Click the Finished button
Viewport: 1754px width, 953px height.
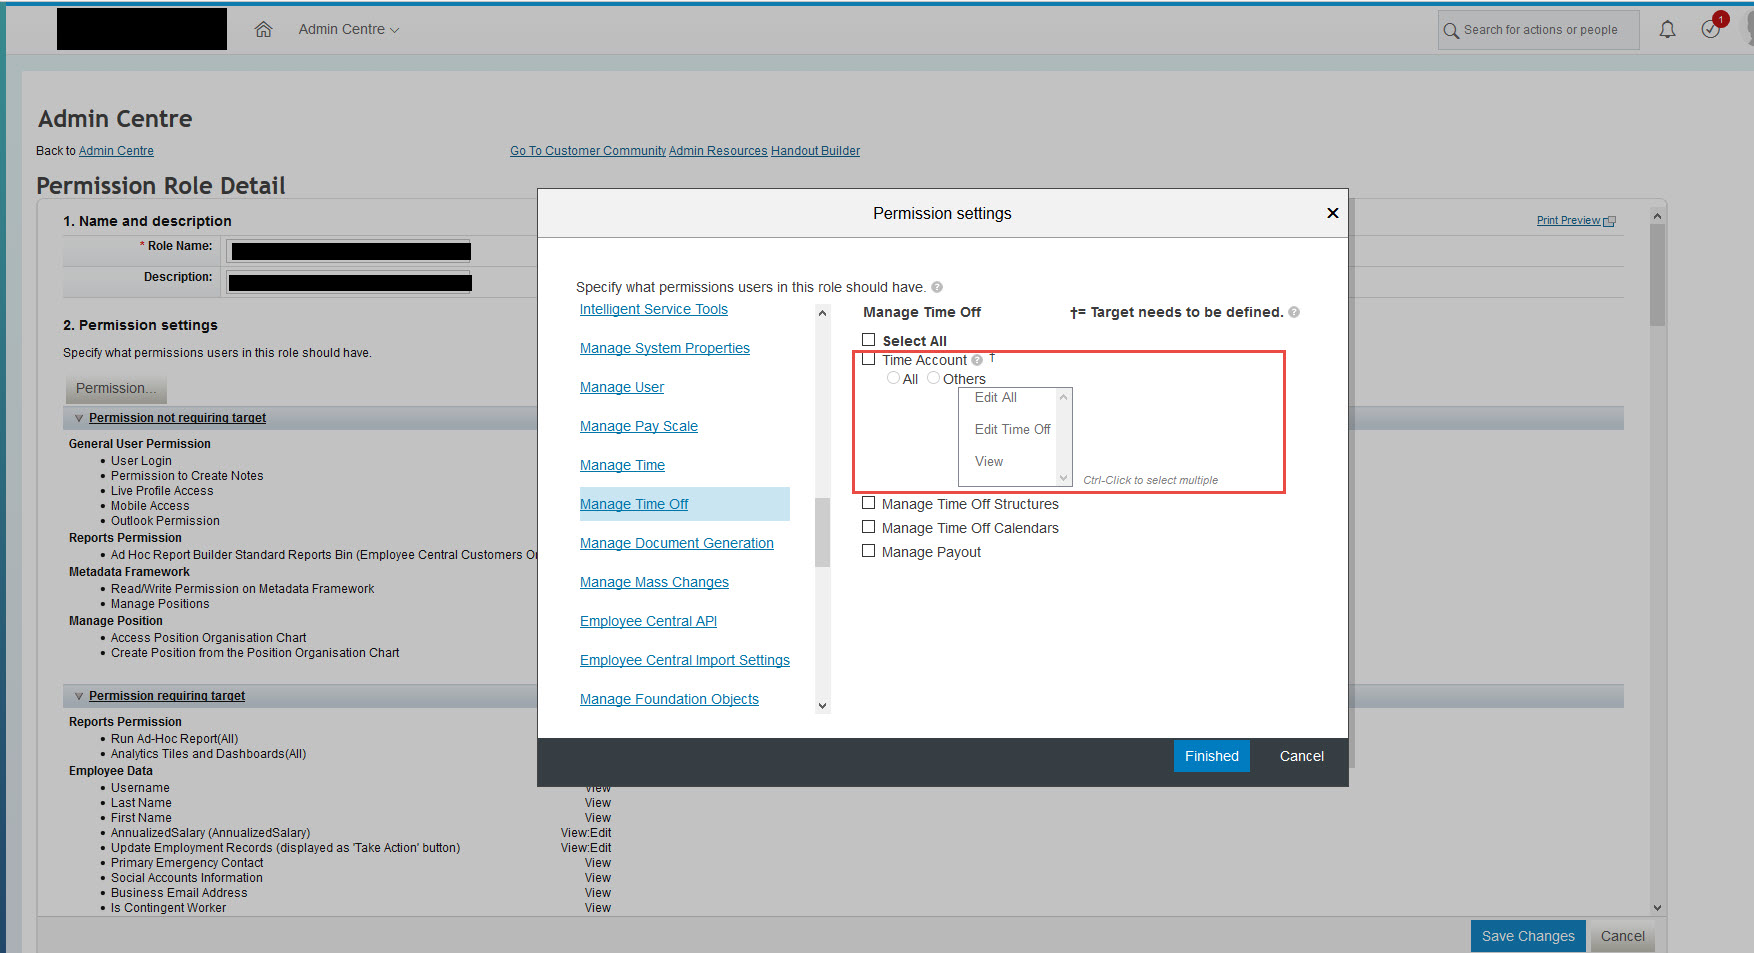[x=1211, y=756]
